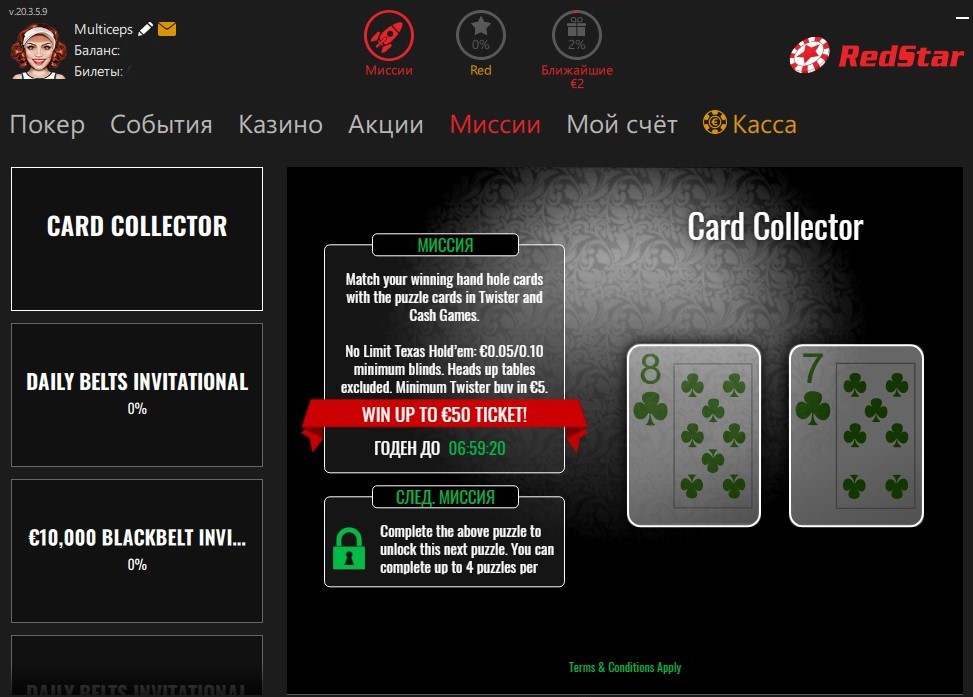
Task: Click the green padlock icon
Action: click(x=349, y=548)
